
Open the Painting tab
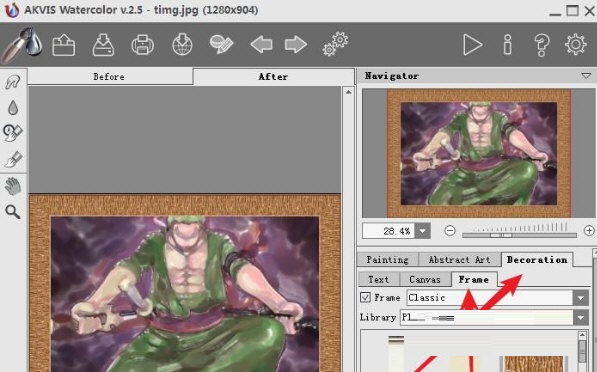pyautogui.click(x=388, y=260)
